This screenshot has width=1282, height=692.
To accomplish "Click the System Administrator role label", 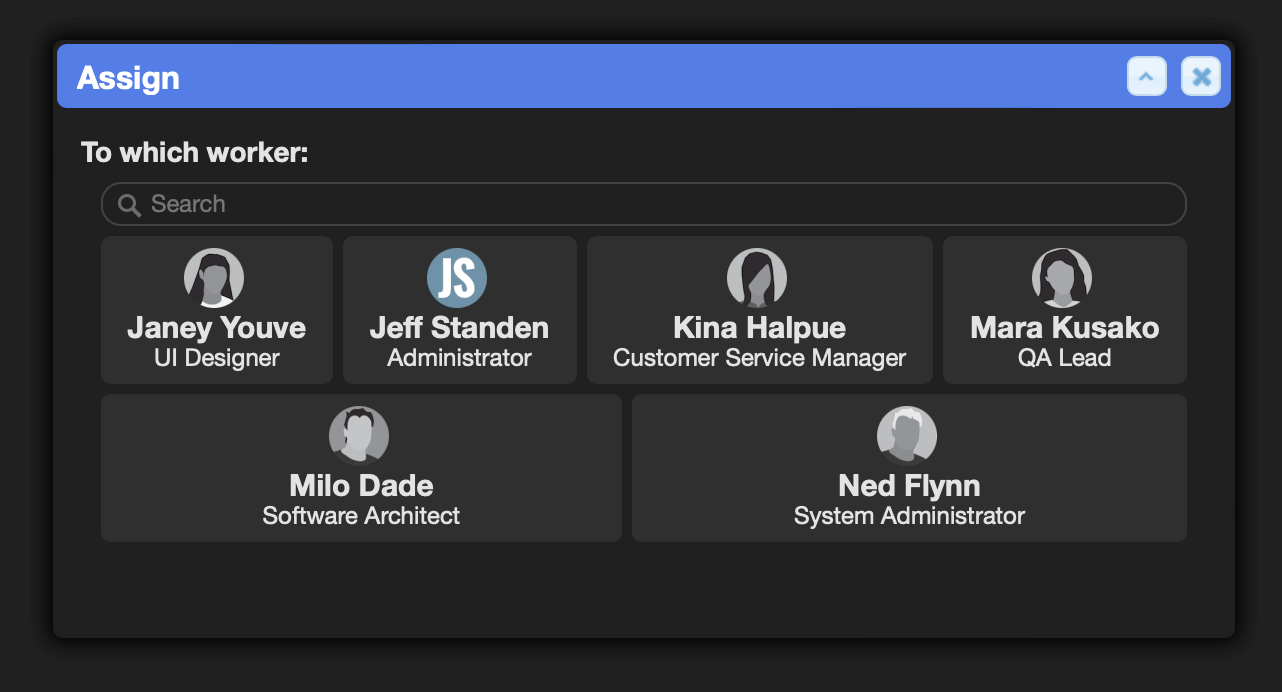I will pyautogui.click(x=909, y=516).
